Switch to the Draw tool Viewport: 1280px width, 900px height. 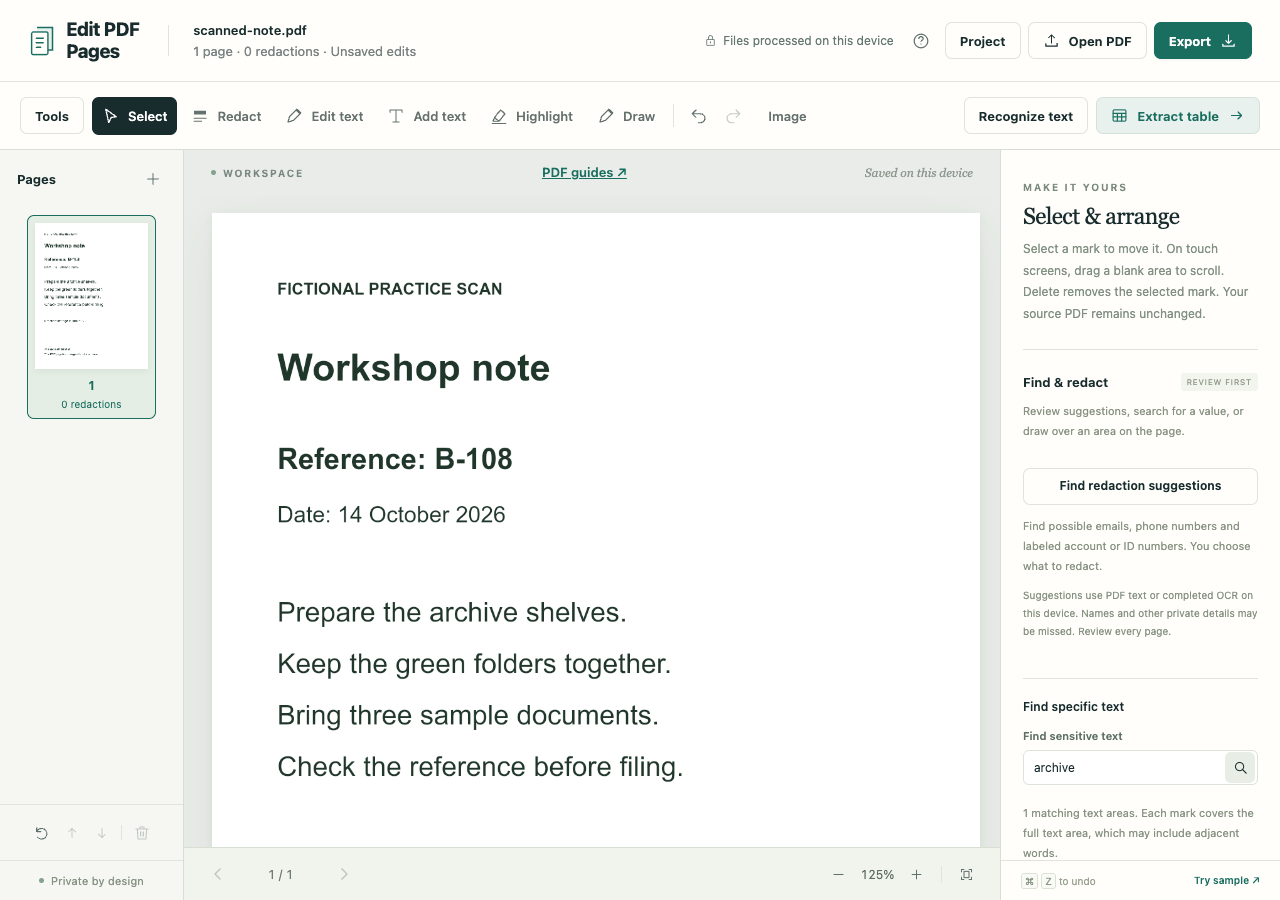pos(627,116)
